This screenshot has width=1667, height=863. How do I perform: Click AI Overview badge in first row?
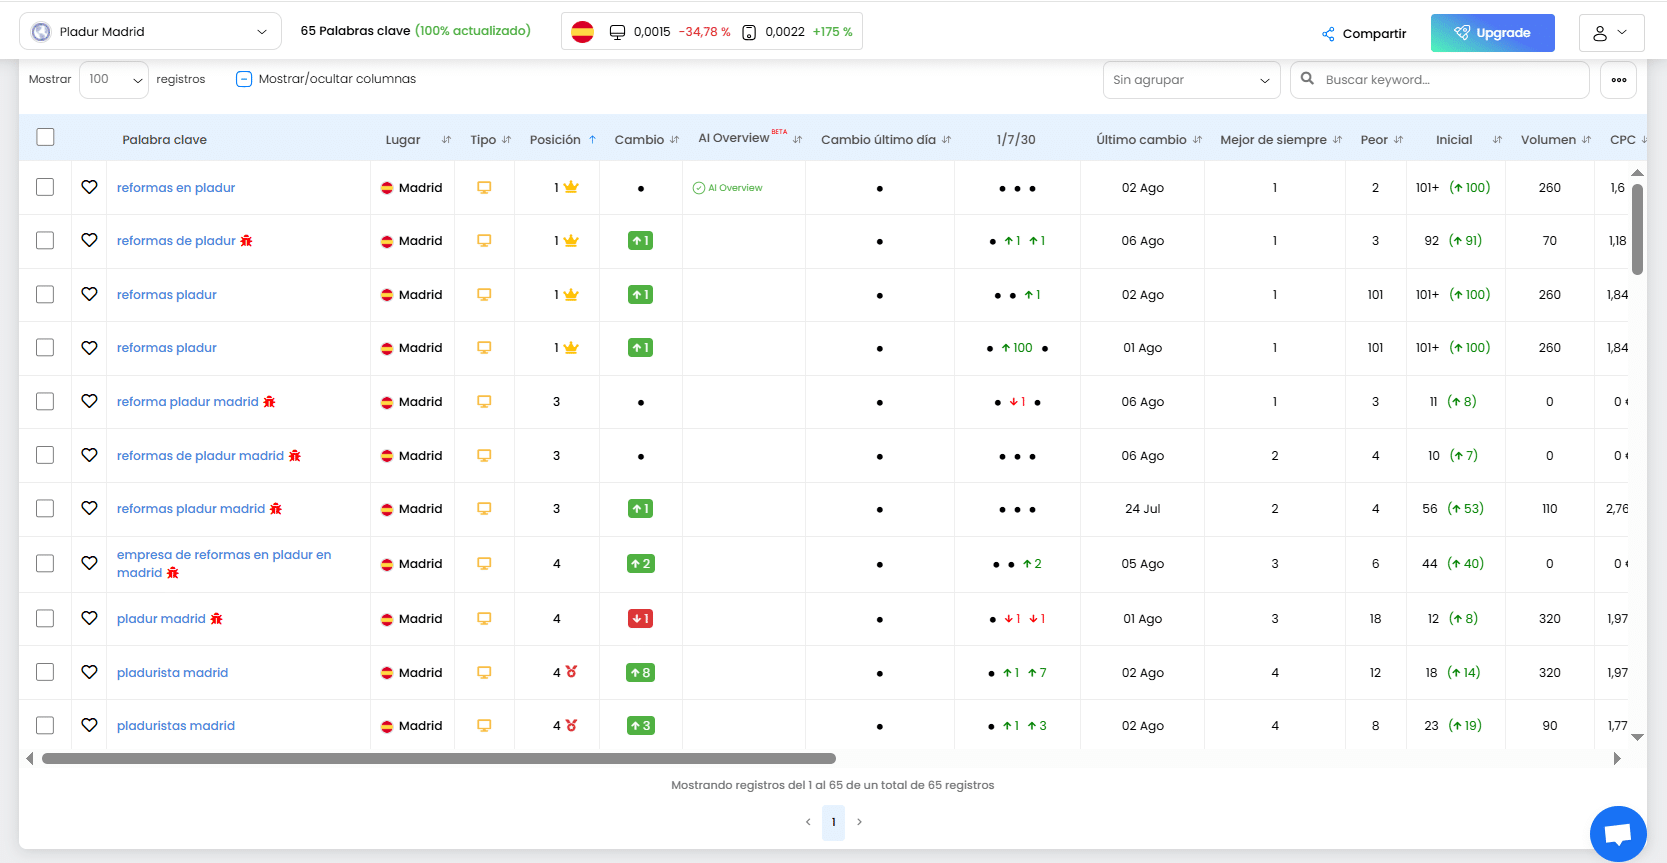pyautogui.click(x=728, y=188)
